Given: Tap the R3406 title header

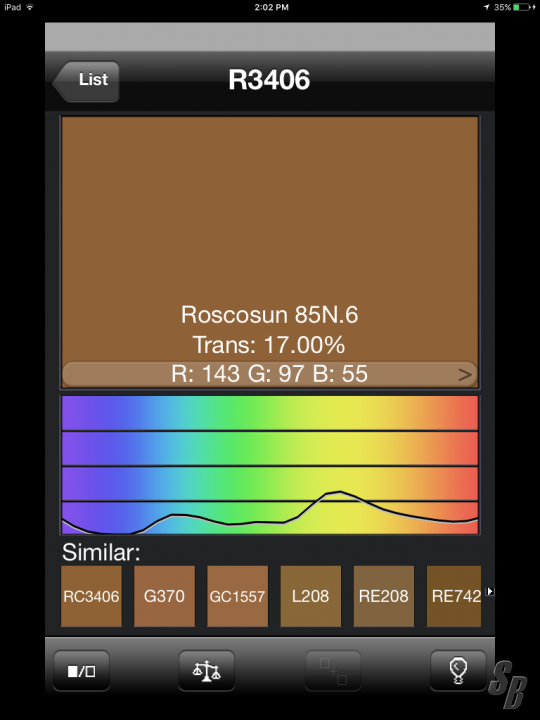Looking at the screenshot, I should pos(269,80).
